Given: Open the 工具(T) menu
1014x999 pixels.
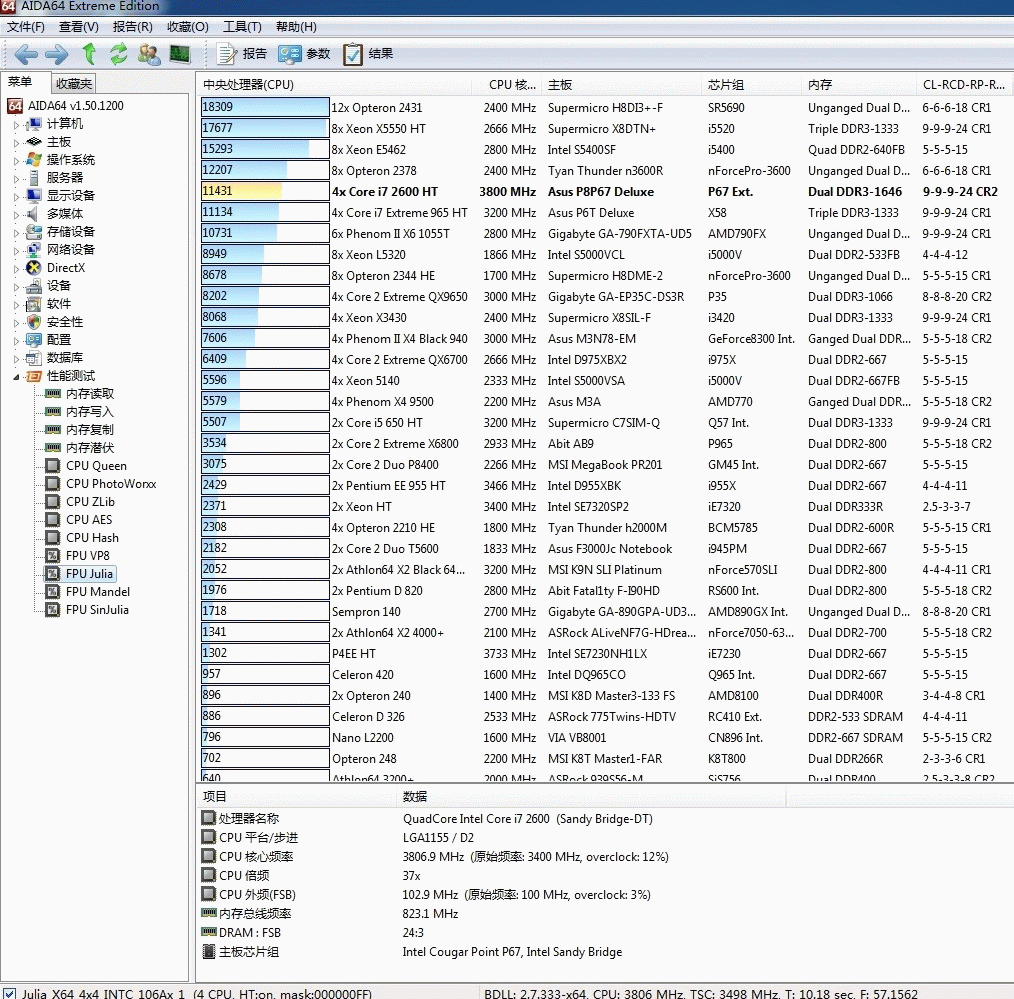Looking at the screenshot, I should (242, 27).
